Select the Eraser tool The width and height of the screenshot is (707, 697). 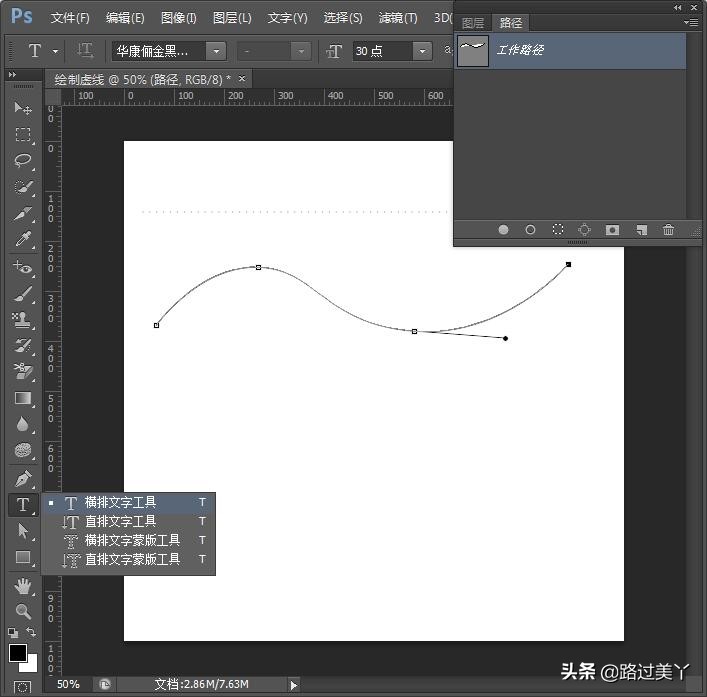tap(23, 372)
